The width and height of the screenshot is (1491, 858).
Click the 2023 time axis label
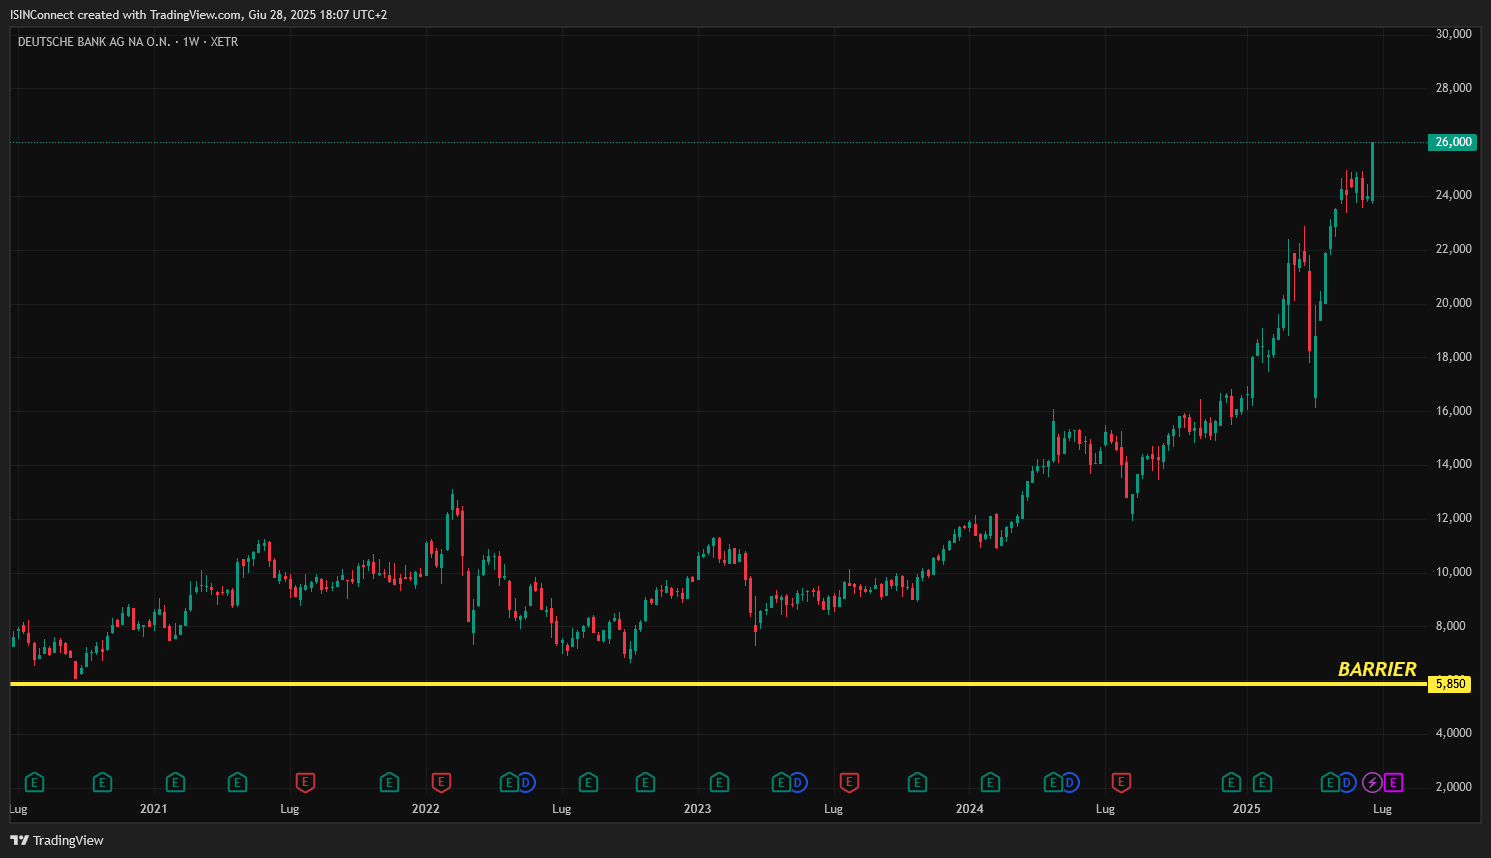(x=697, y=809)
